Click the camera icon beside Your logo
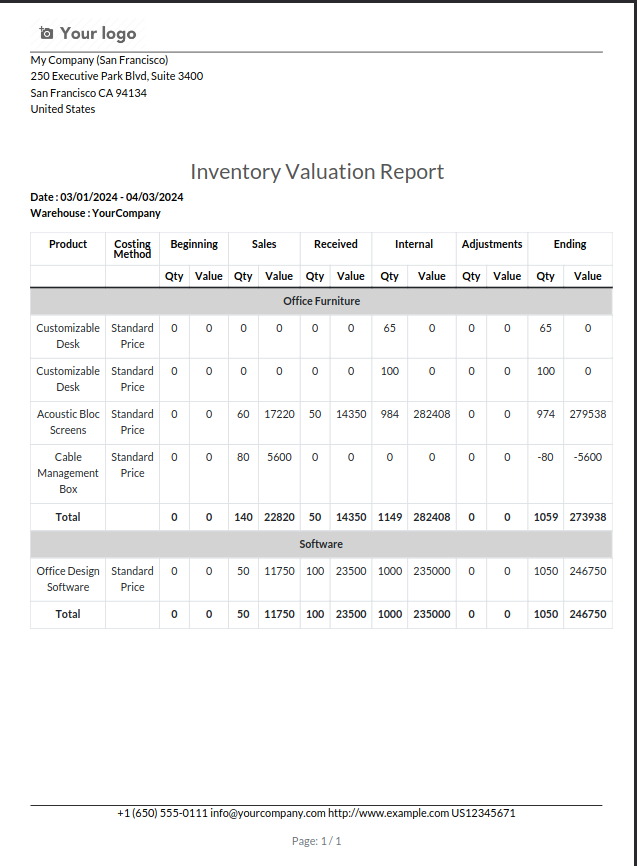This screenshot has width=637, height=866. (46, 33)
